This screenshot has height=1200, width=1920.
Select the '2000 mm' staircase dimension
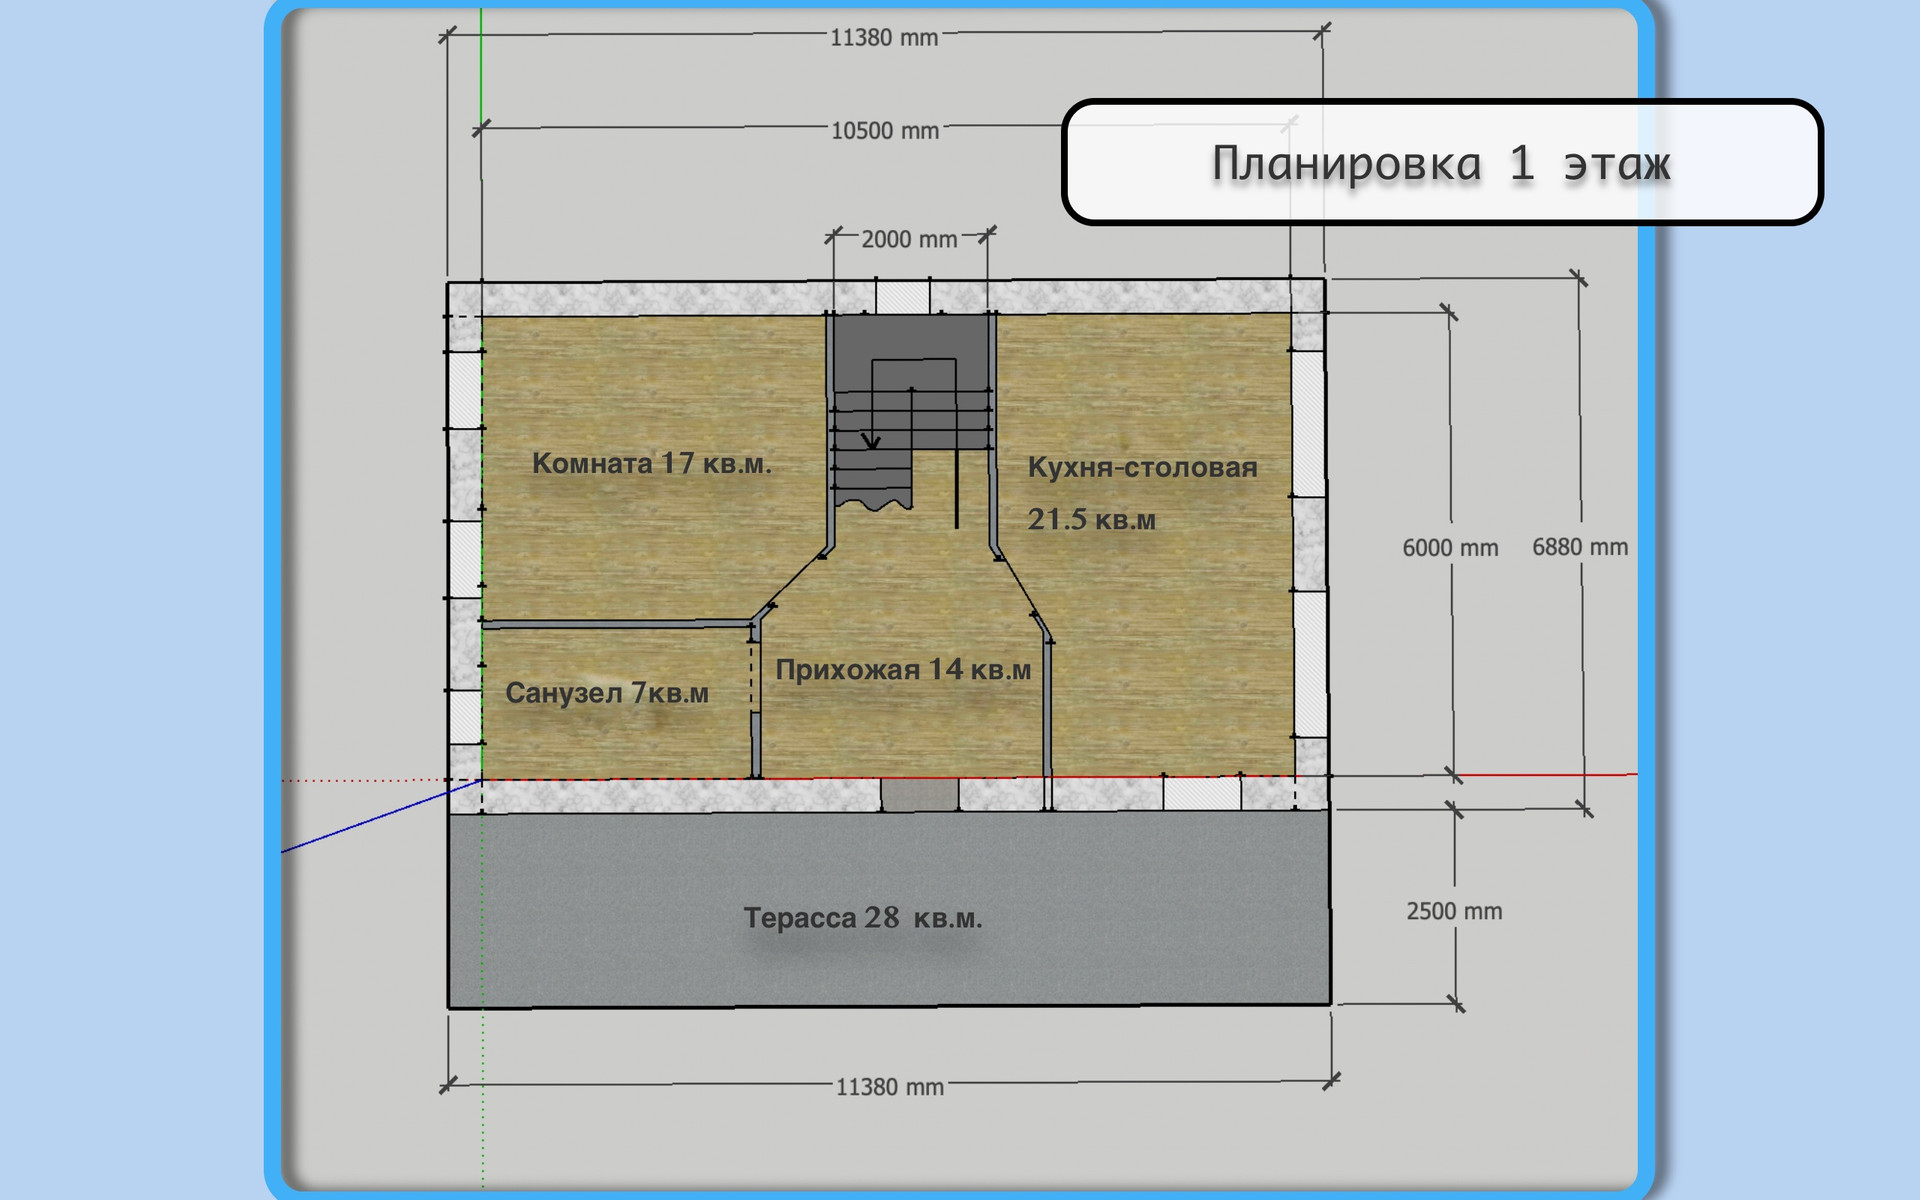pyautogui.click(x=909, y=240)
